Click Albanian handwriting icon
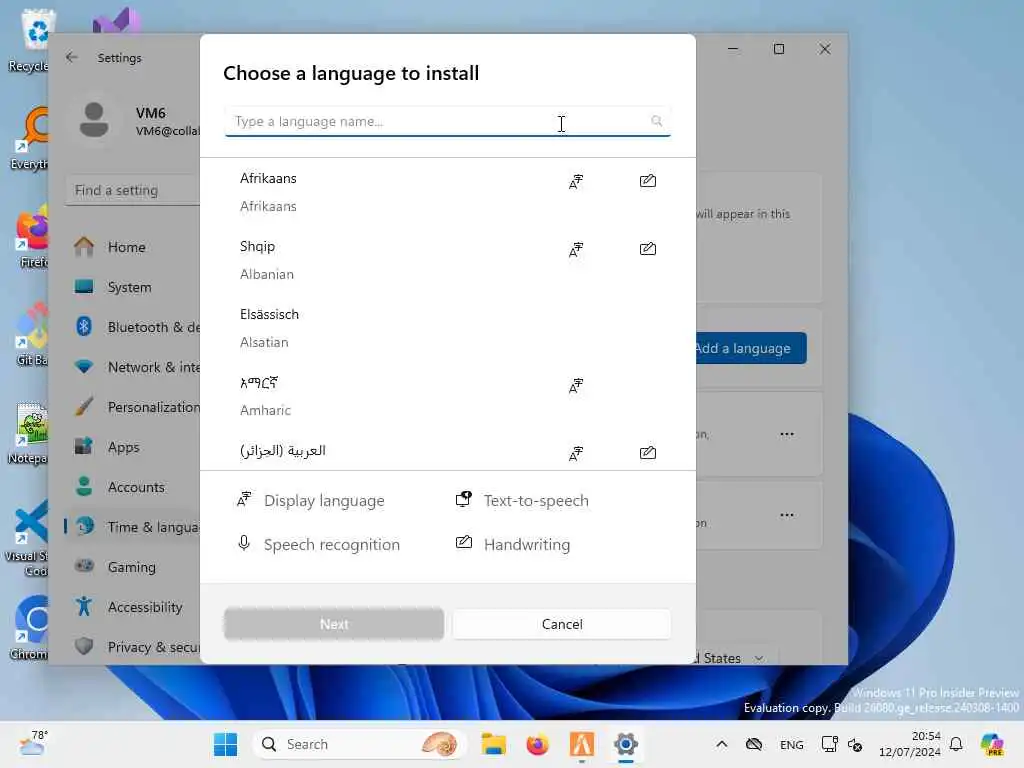This screenshot has width=1024, height=768. (648, 249)
